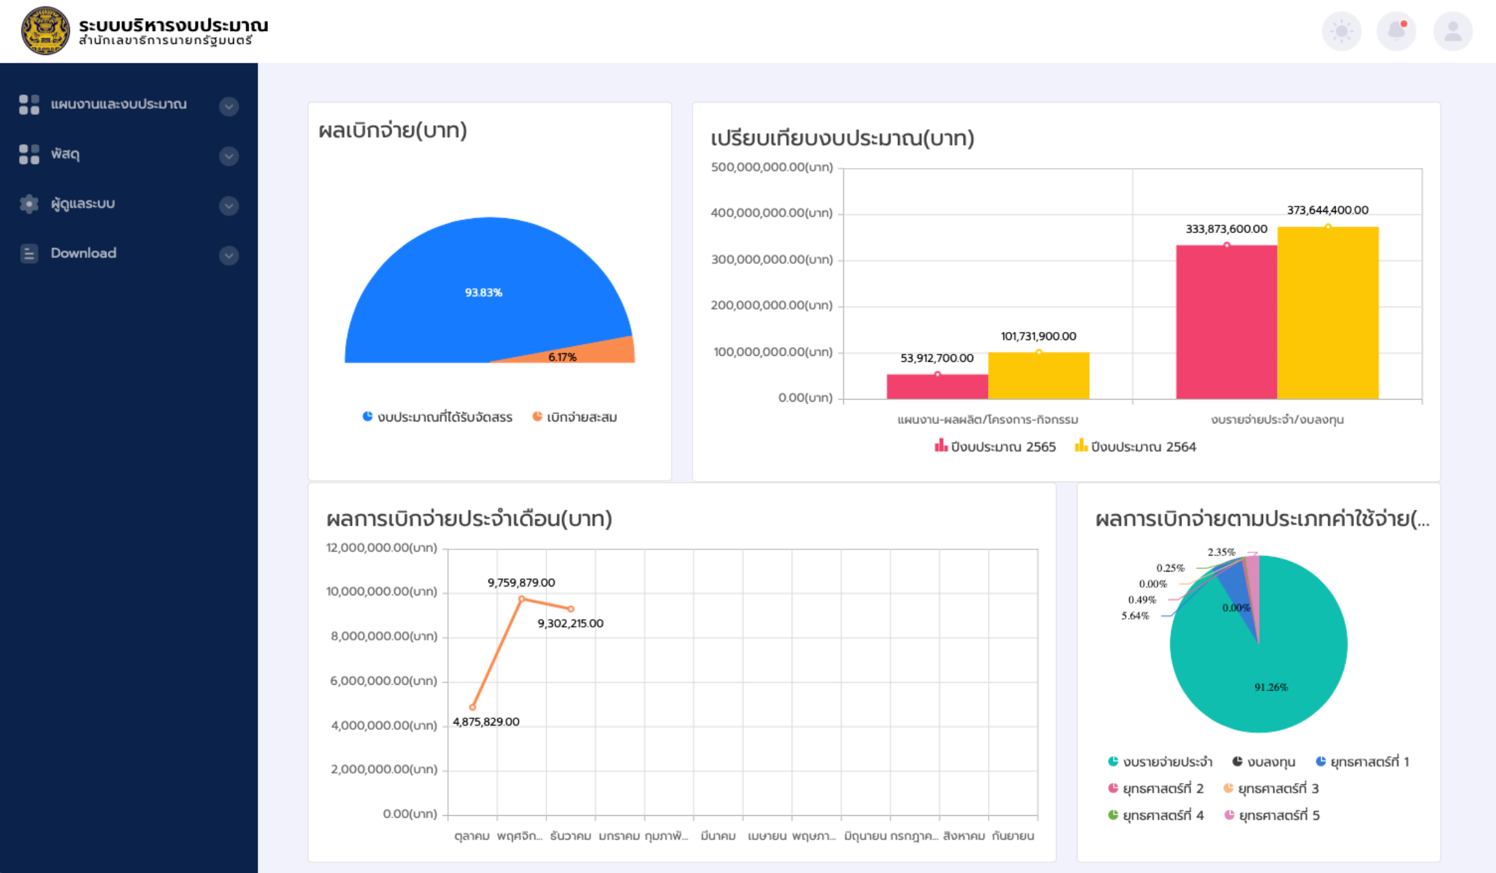This screenshot has height=873, width=1496.
Task: Expand the แผนงานและงบประมาณ chevron
Action: 229,106
